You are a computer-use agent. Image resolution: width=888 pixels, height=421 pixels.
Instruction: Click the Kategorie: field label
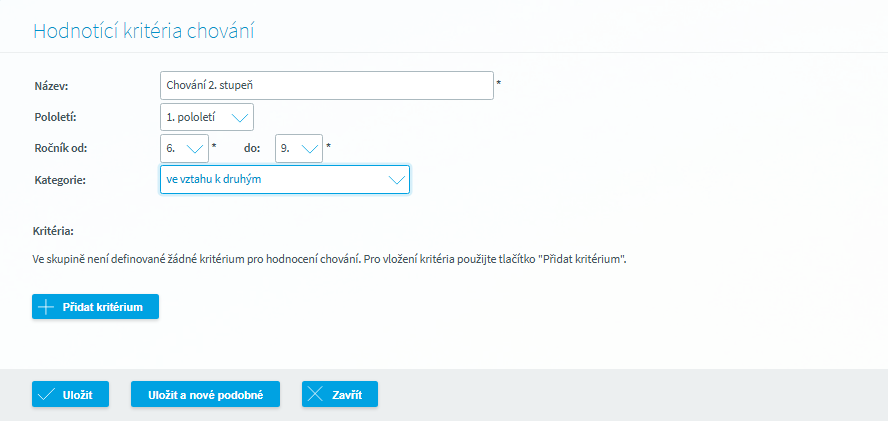point(60,179)
